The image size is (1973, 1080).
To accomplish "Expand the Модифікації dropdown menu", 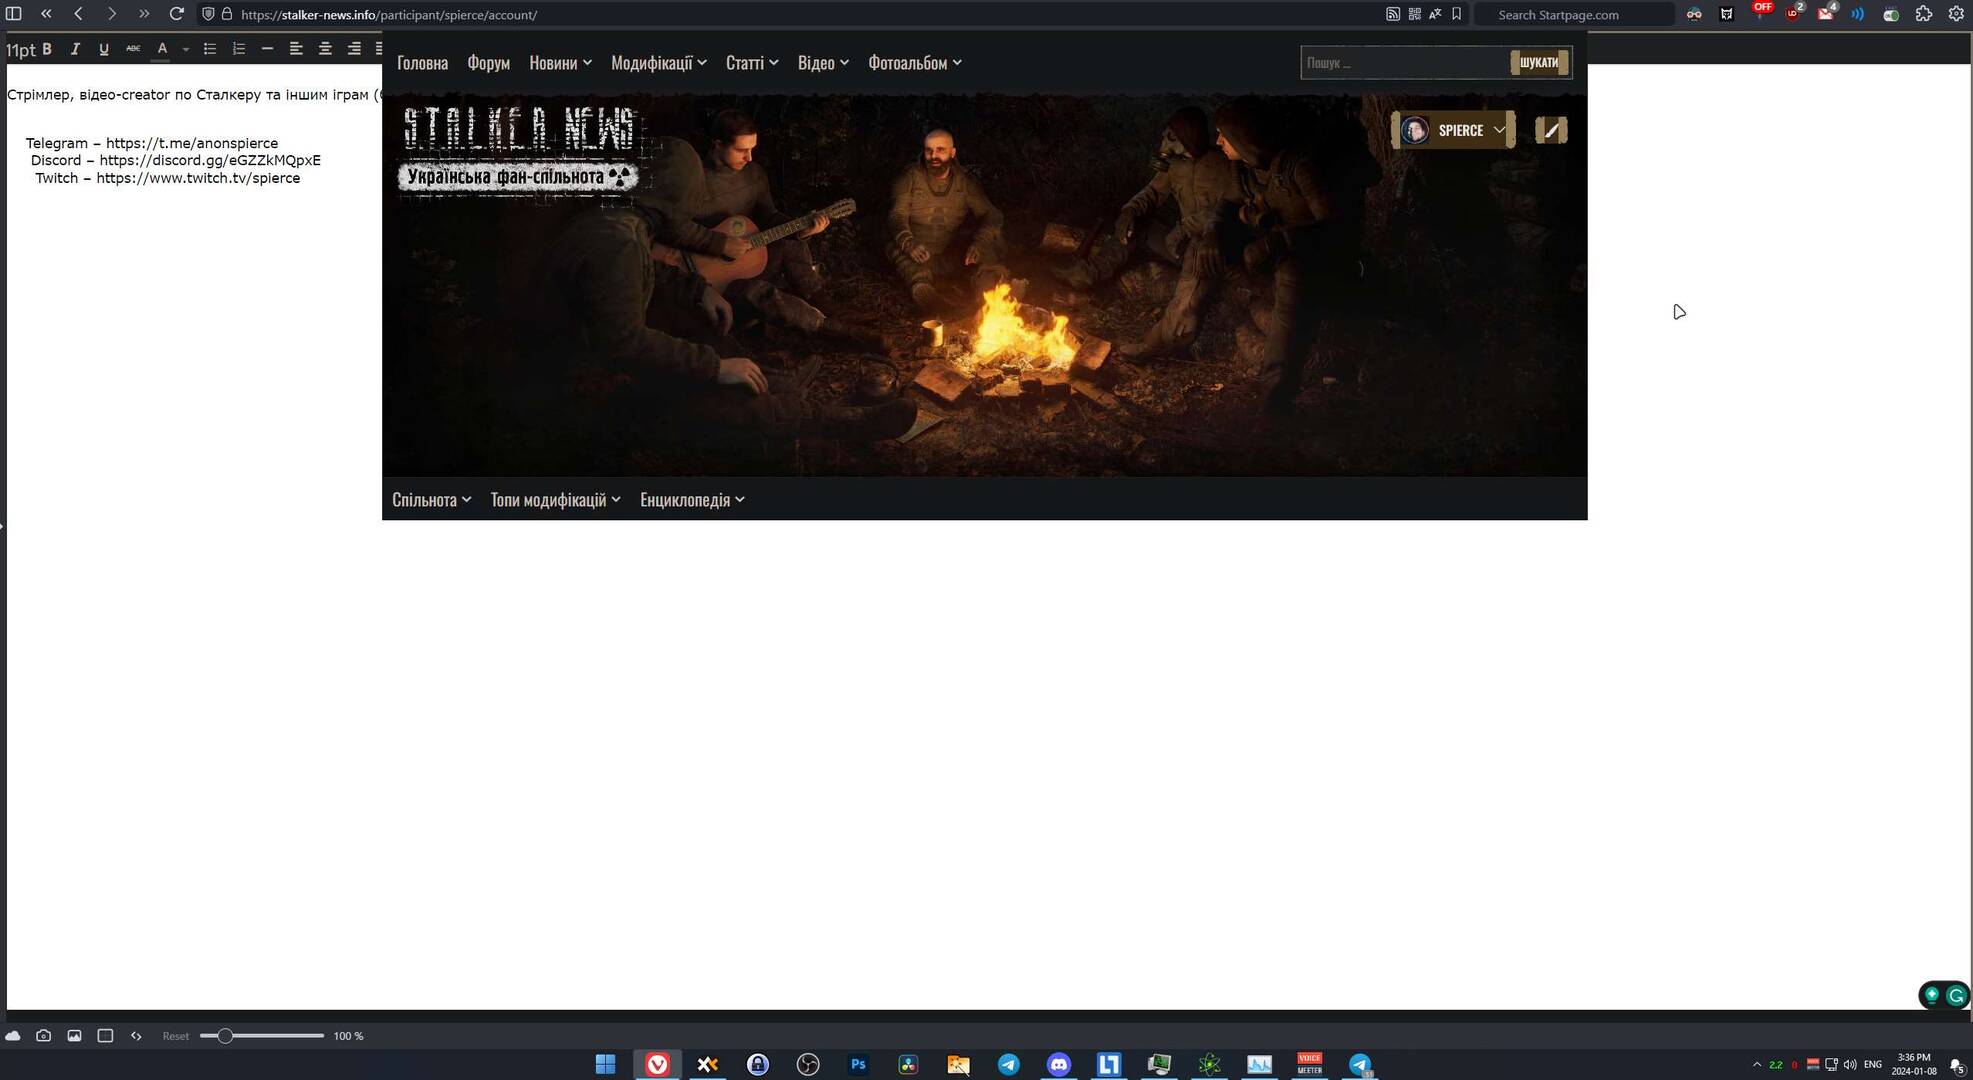I will [x=658, y=63].
